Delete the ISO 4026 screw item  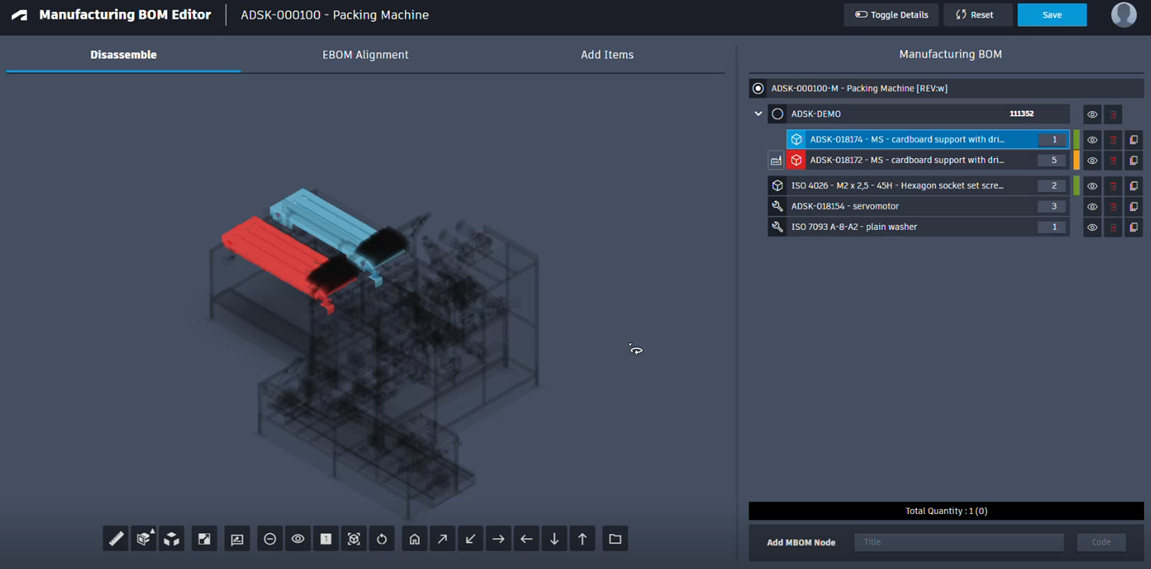click(x=1113, y=186)
